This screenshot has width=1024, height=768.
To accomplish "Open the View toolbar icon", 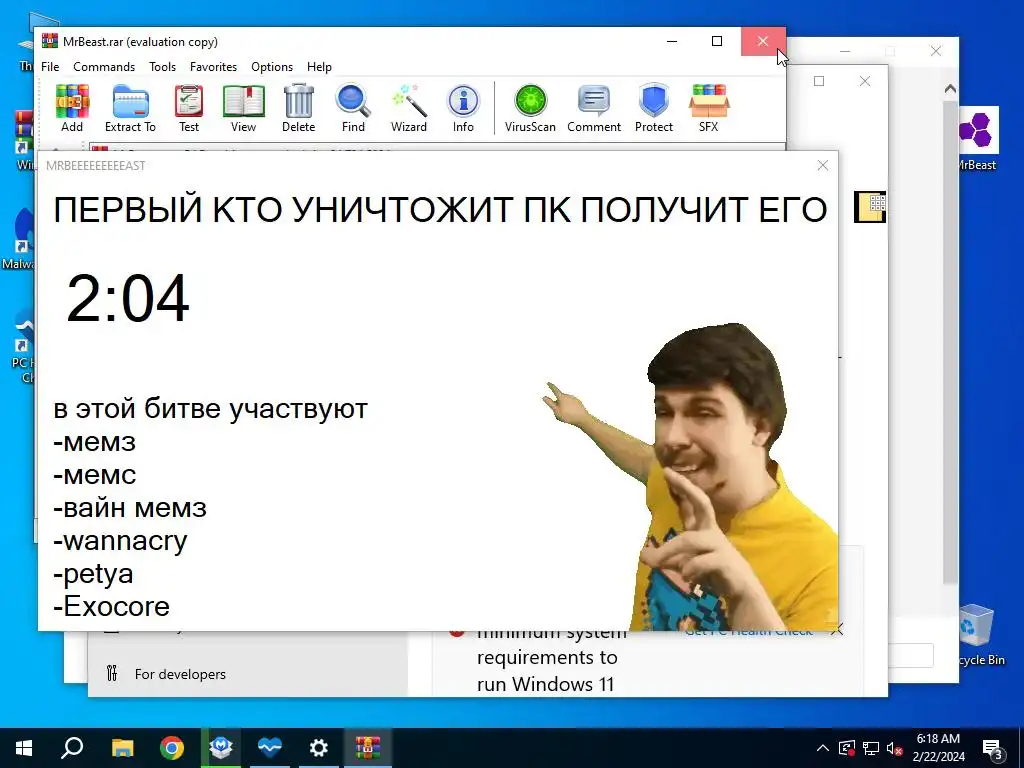I will (243, 108).
